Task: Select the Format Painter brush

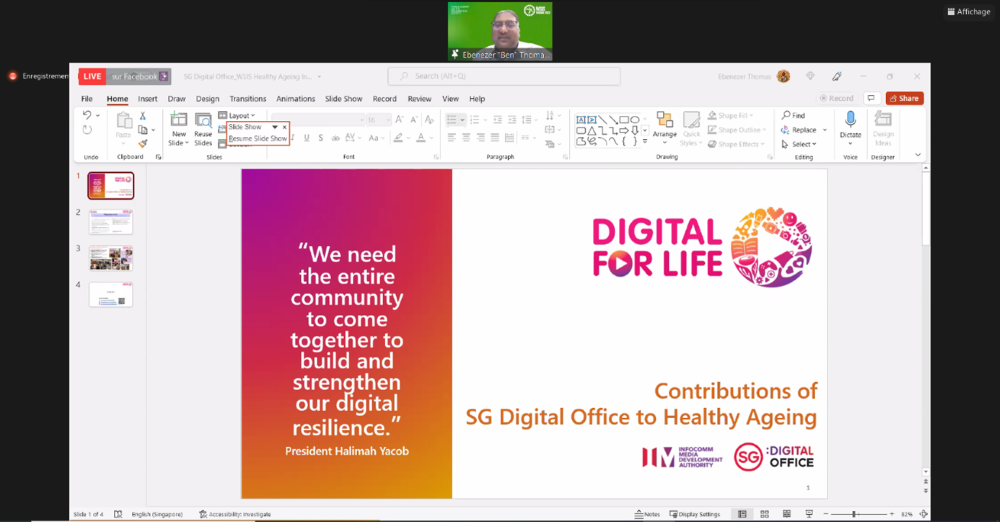Action: (143, 144)
